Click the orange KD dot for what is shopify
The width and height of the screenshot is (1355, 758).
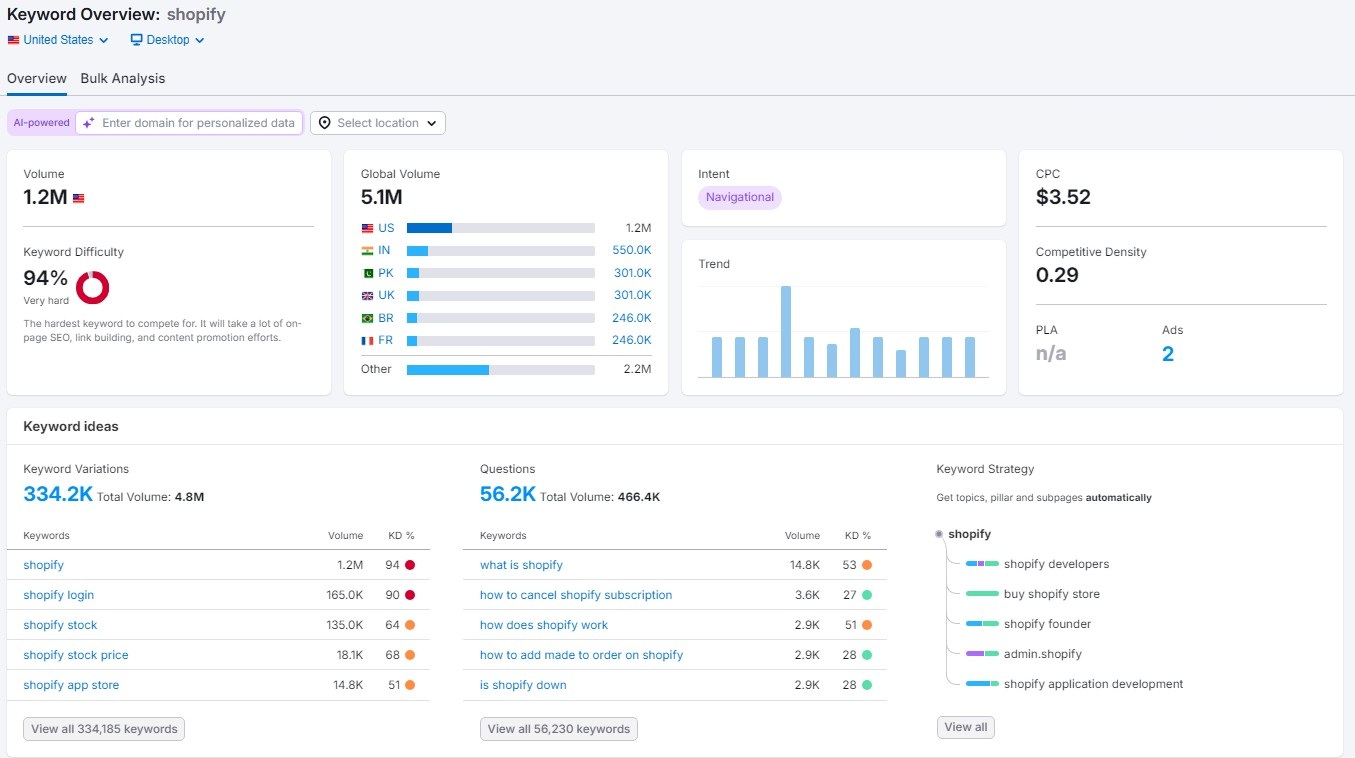pos(867,565)
